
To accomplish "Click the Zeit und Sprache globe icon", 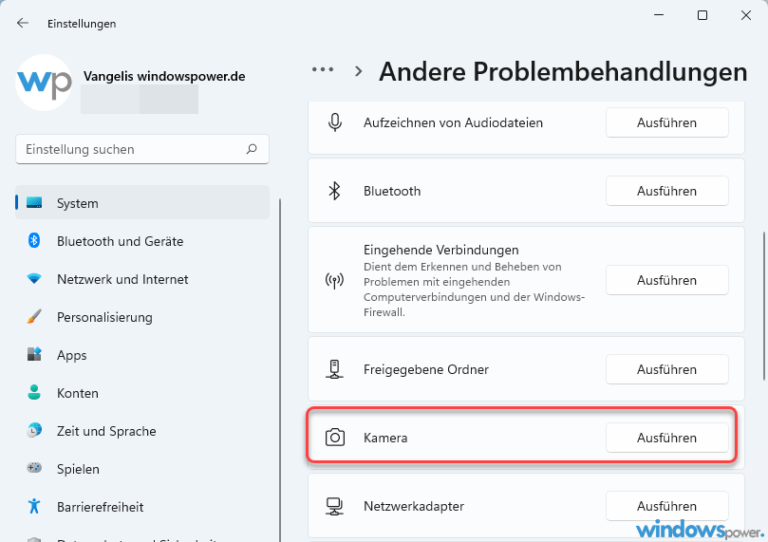I will click(35, 431).
